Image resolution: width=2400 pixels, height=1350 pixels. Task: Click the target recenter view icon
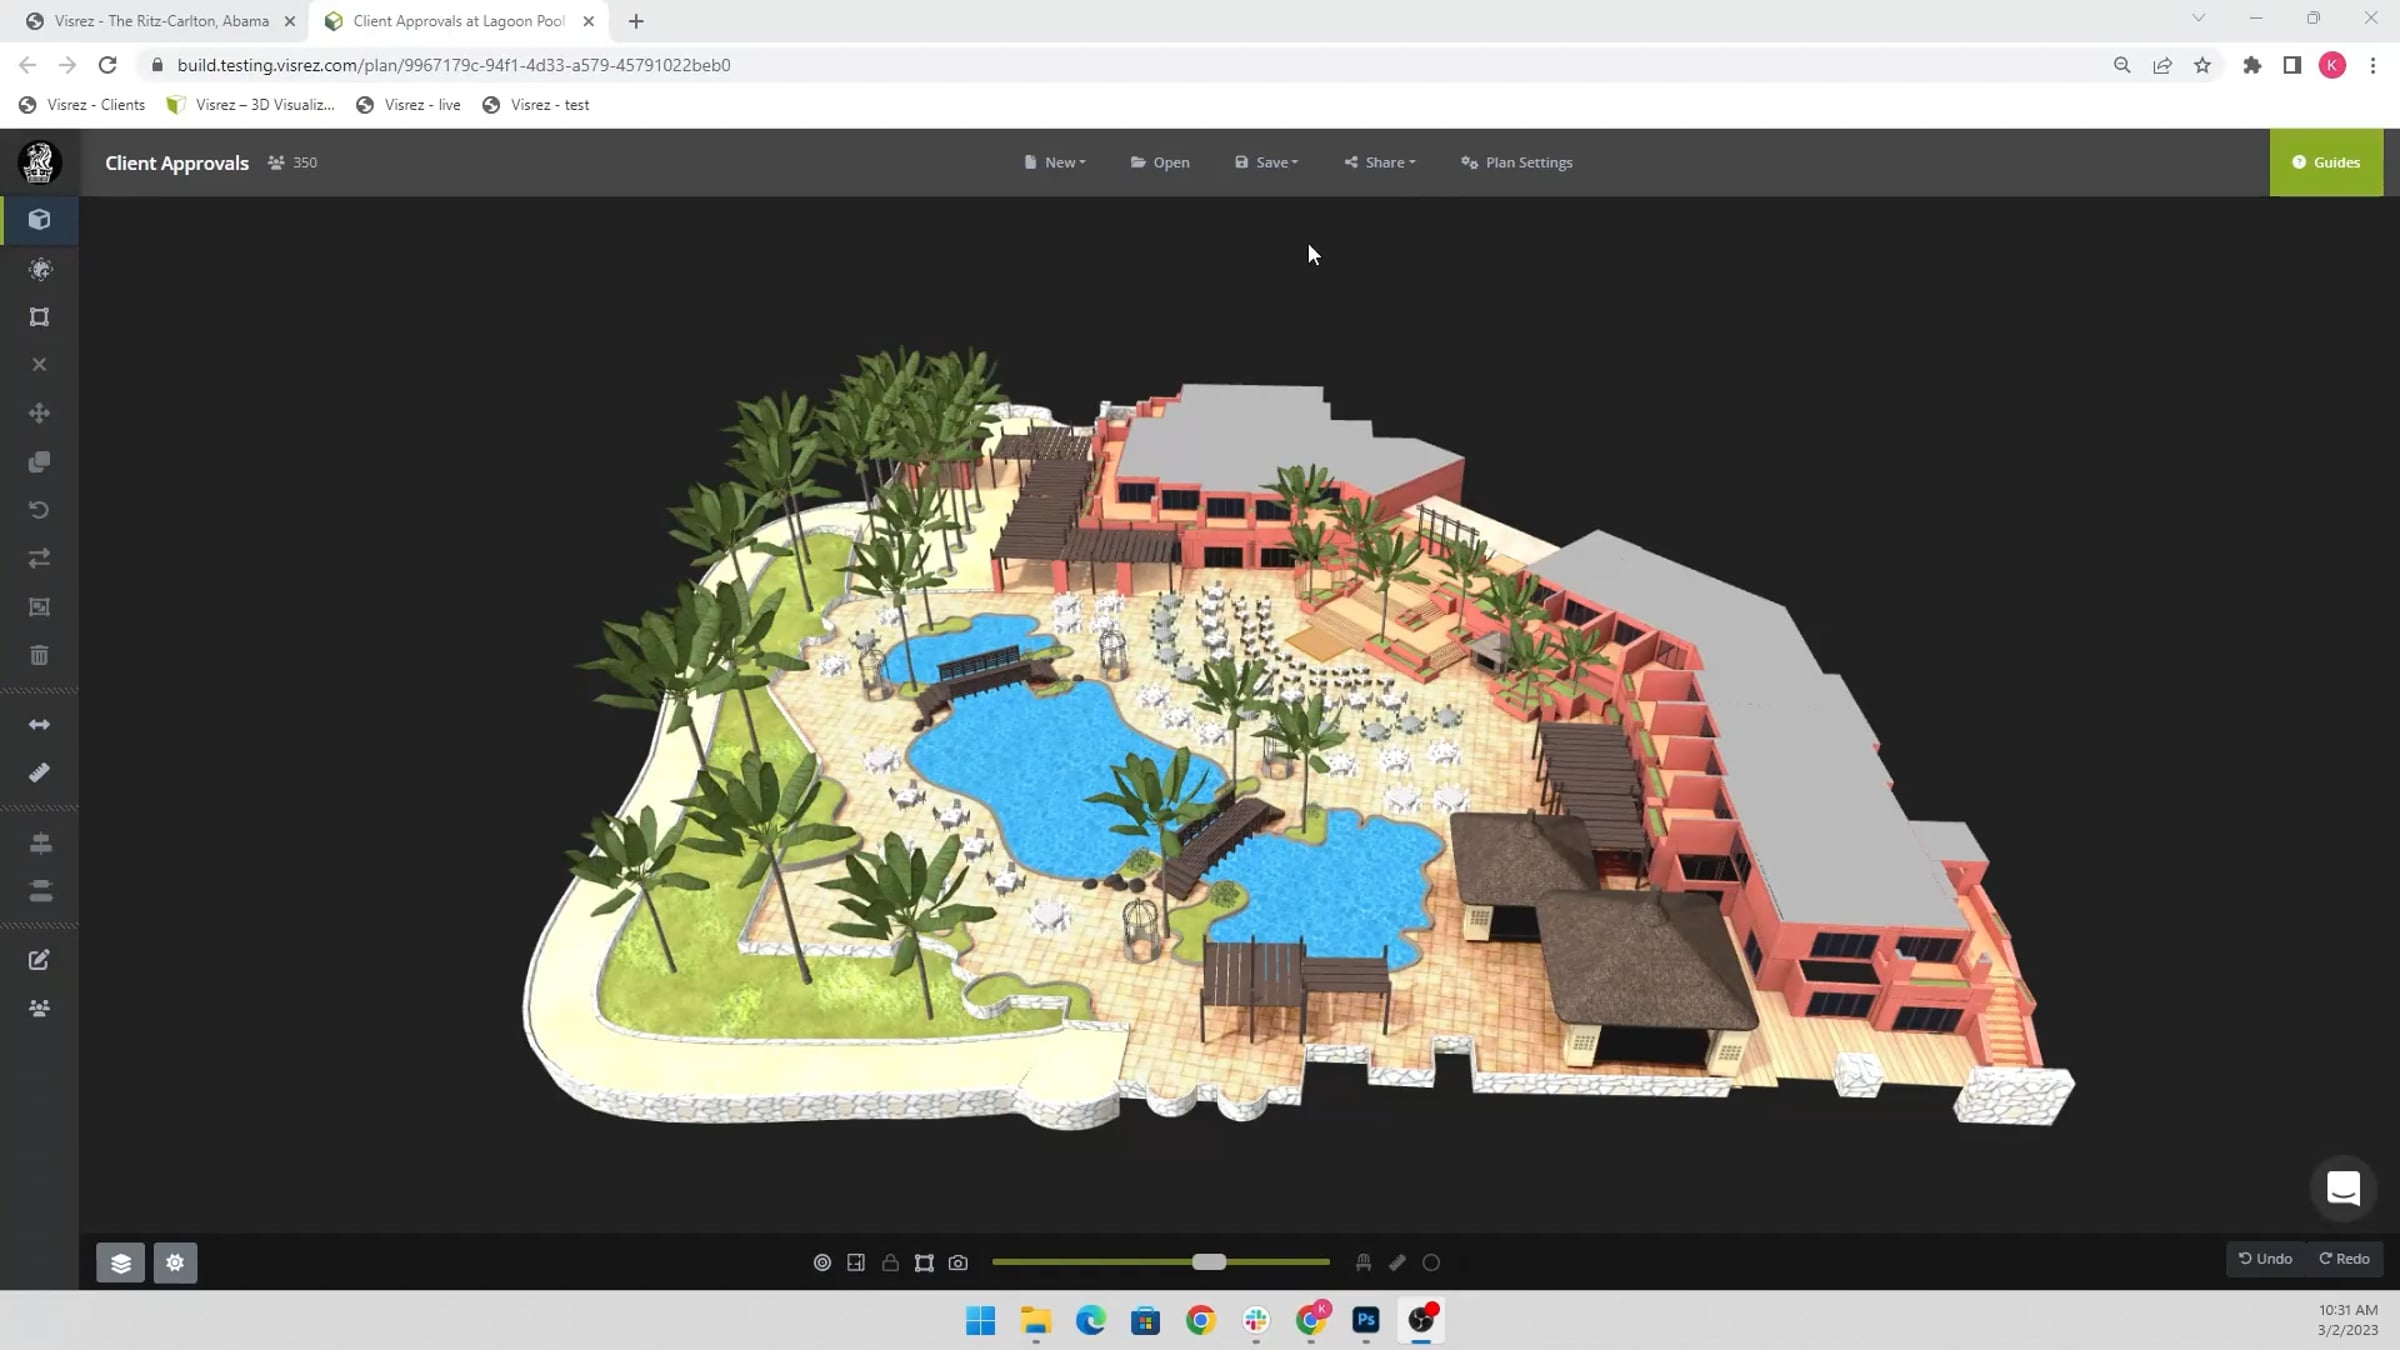tap(822, 1263)
